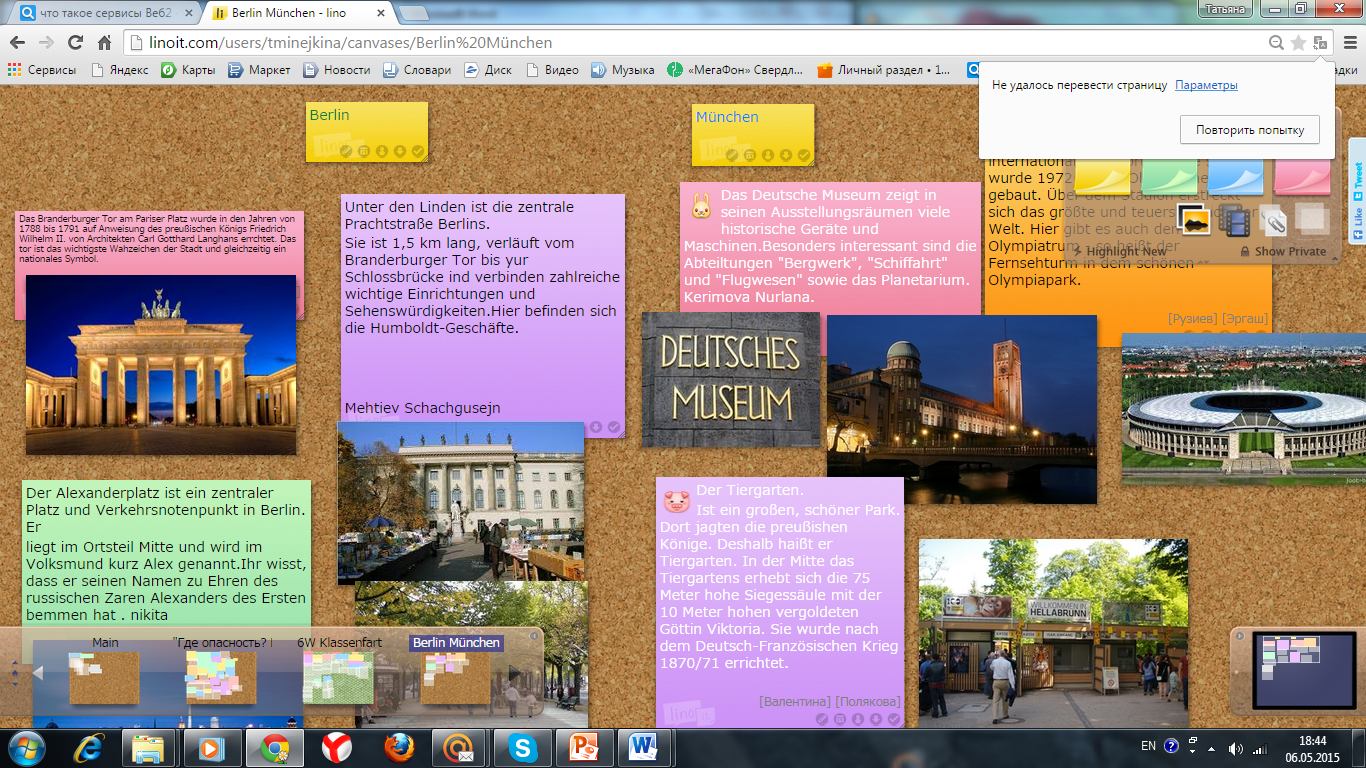Add a new green sticky note

[x=1169, y=178]
